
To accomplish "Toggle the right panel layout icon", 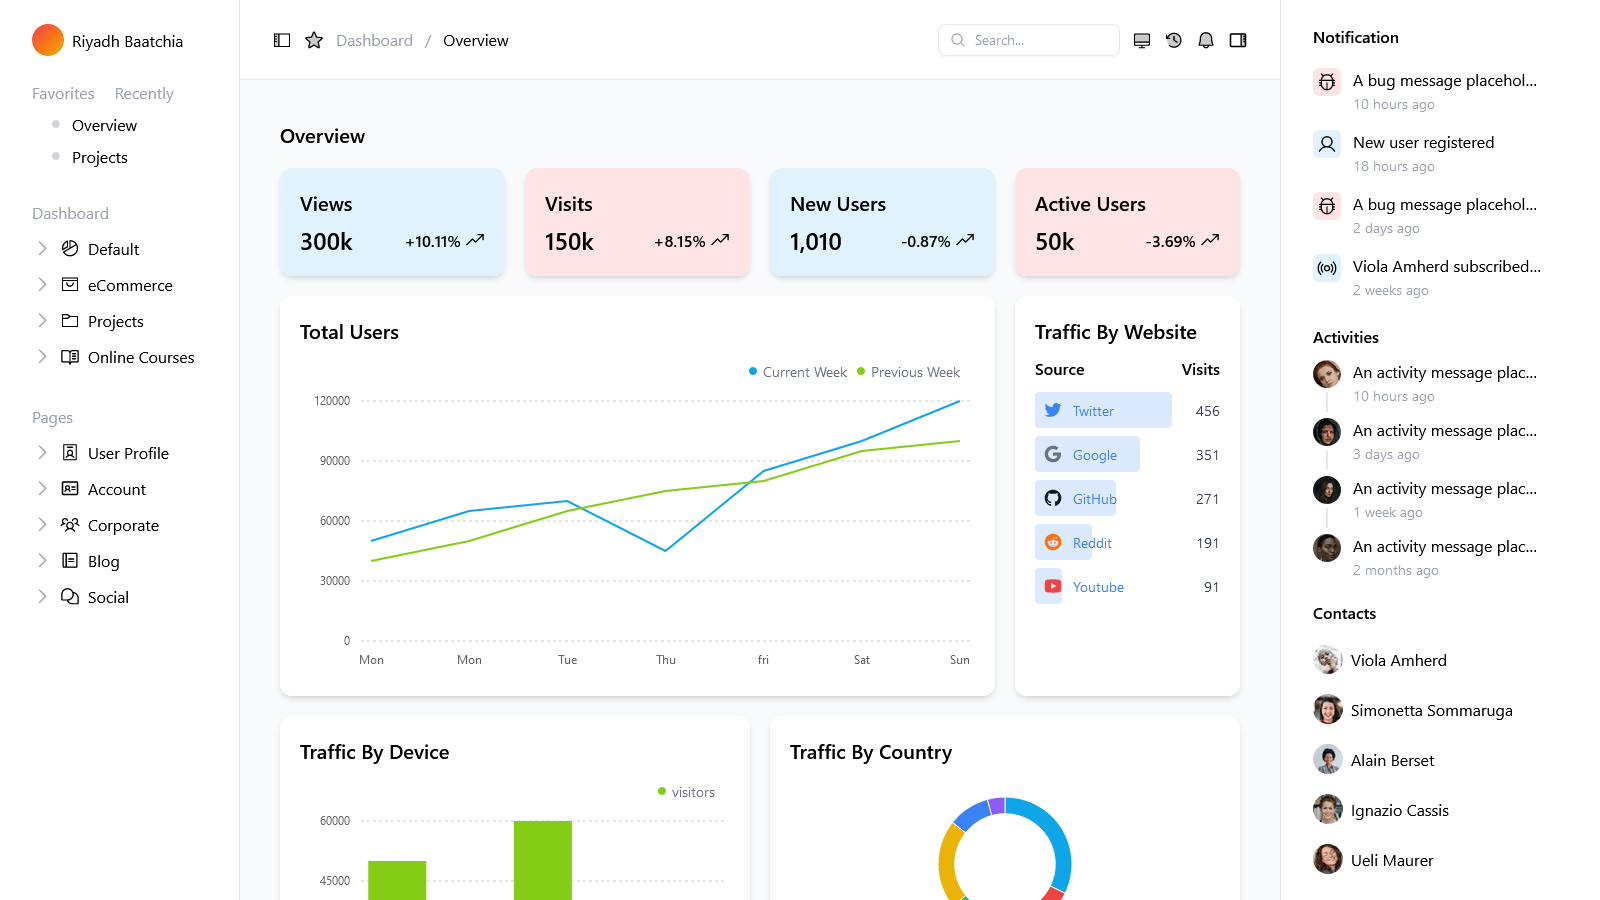I will point(1237,40).
